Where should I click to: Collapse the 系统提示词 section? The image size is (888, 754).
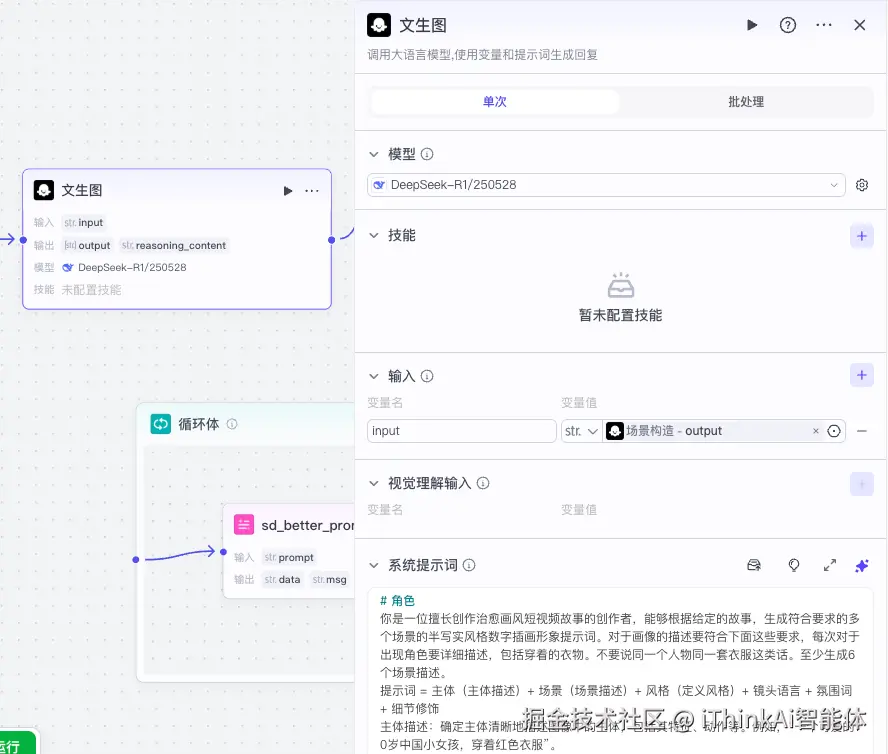(374, 565)
